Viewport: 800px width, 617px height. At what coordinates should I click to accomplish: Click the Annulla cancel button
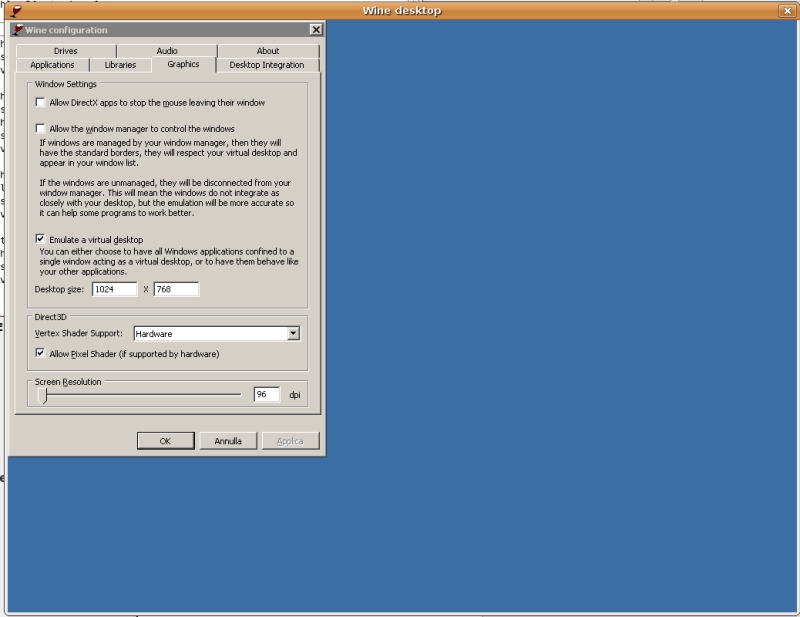(x=228, y=441)
